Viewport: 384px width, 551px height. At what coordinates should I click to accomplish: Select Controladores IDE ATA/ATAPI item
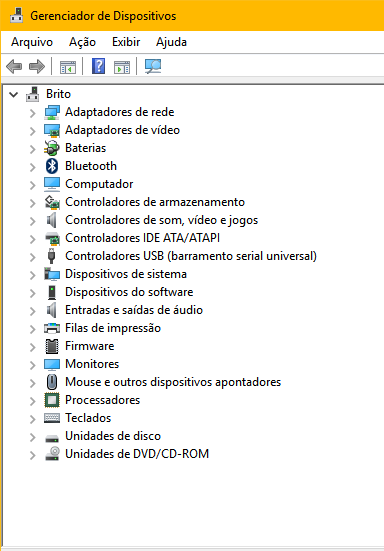143,238
